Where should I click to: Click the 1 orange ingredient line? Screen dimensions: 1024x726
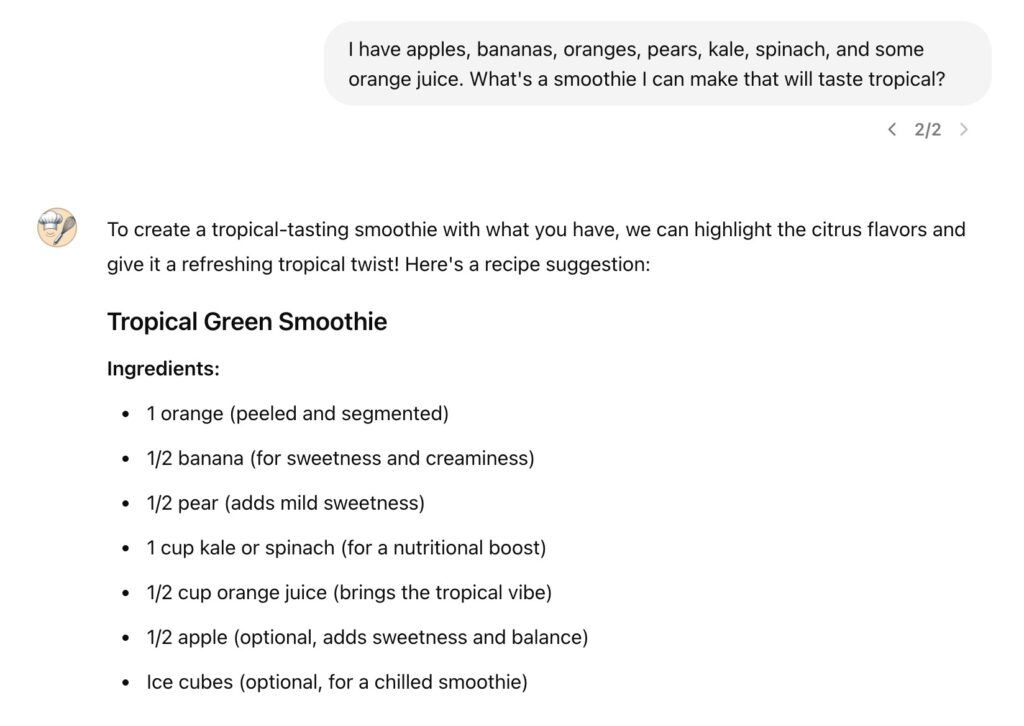click(297, 414)
